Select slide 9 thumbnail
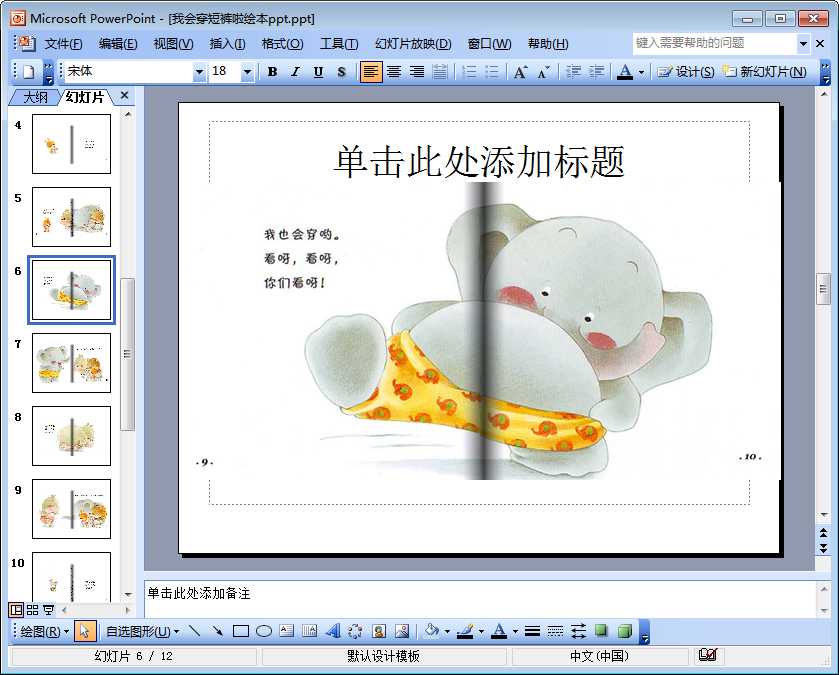Screen dimensions: 839x675 (x=71, y=509)
